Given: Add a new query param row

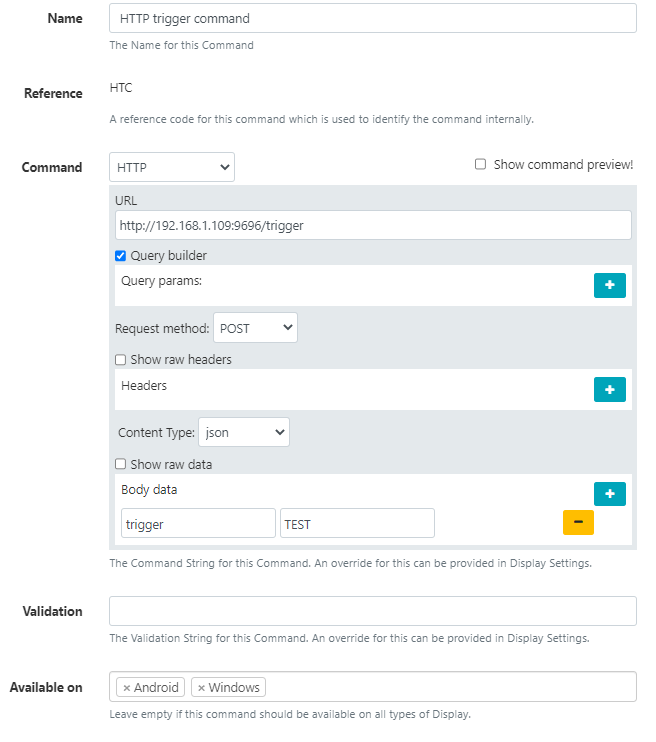Looking at the screenshot, I should [x=609, y=285].
